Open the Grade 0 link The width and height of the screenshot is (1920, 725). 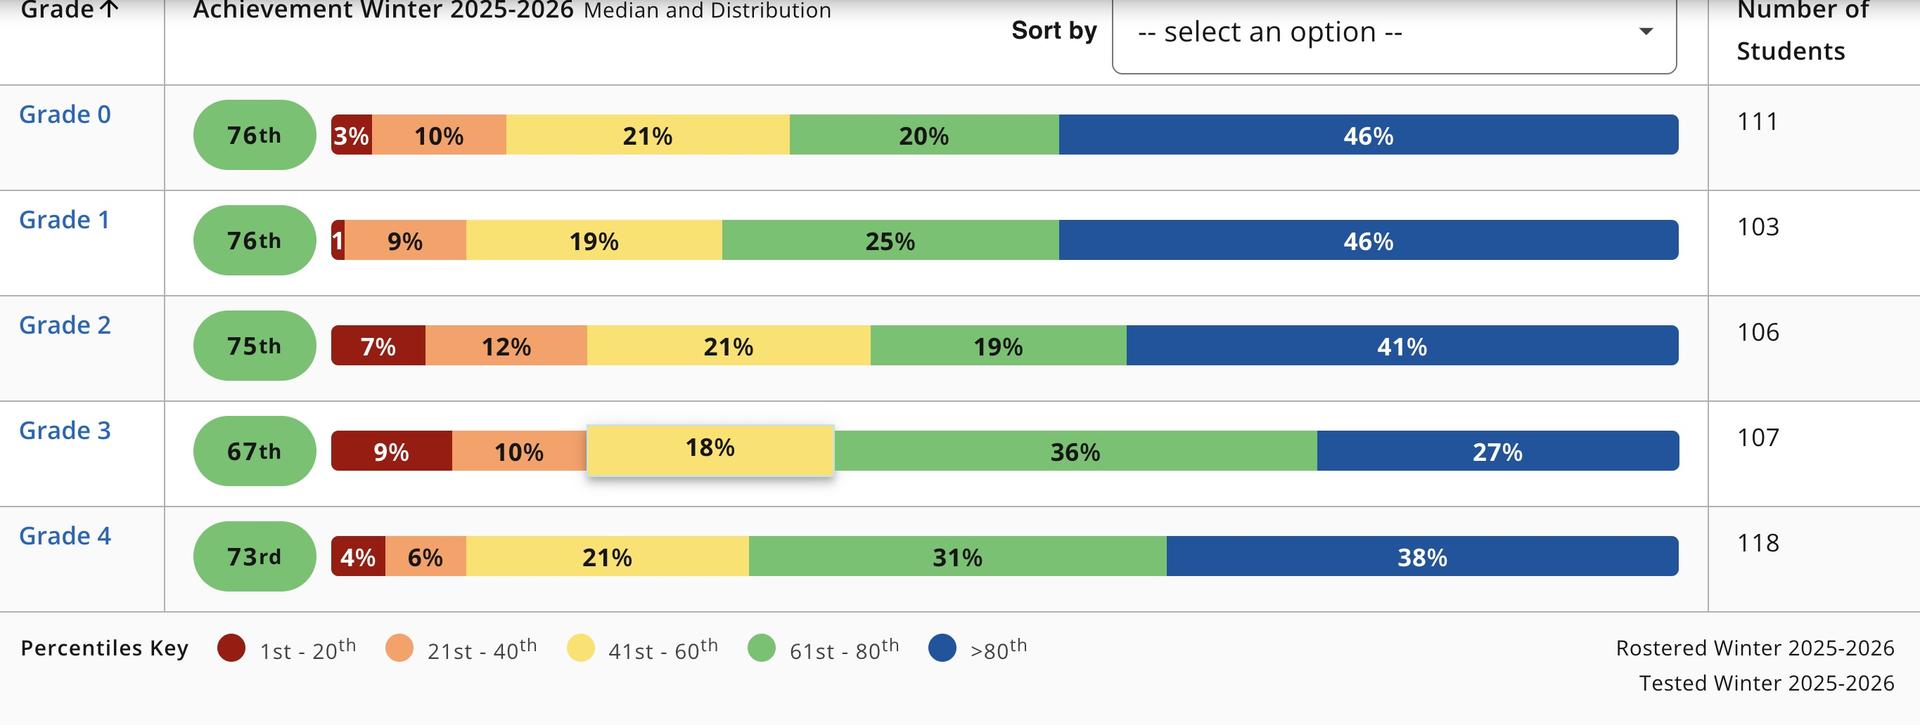pos(65,115)
